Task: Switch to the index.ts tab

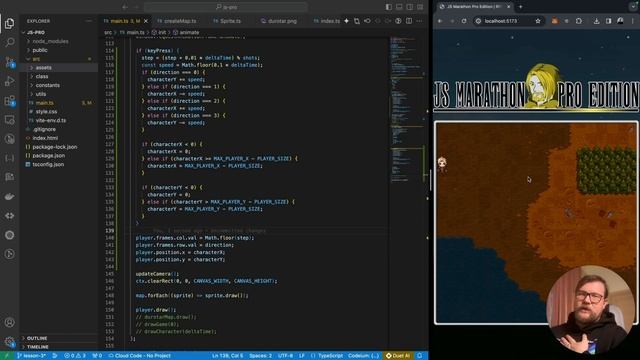Action: tap(327, 21)
